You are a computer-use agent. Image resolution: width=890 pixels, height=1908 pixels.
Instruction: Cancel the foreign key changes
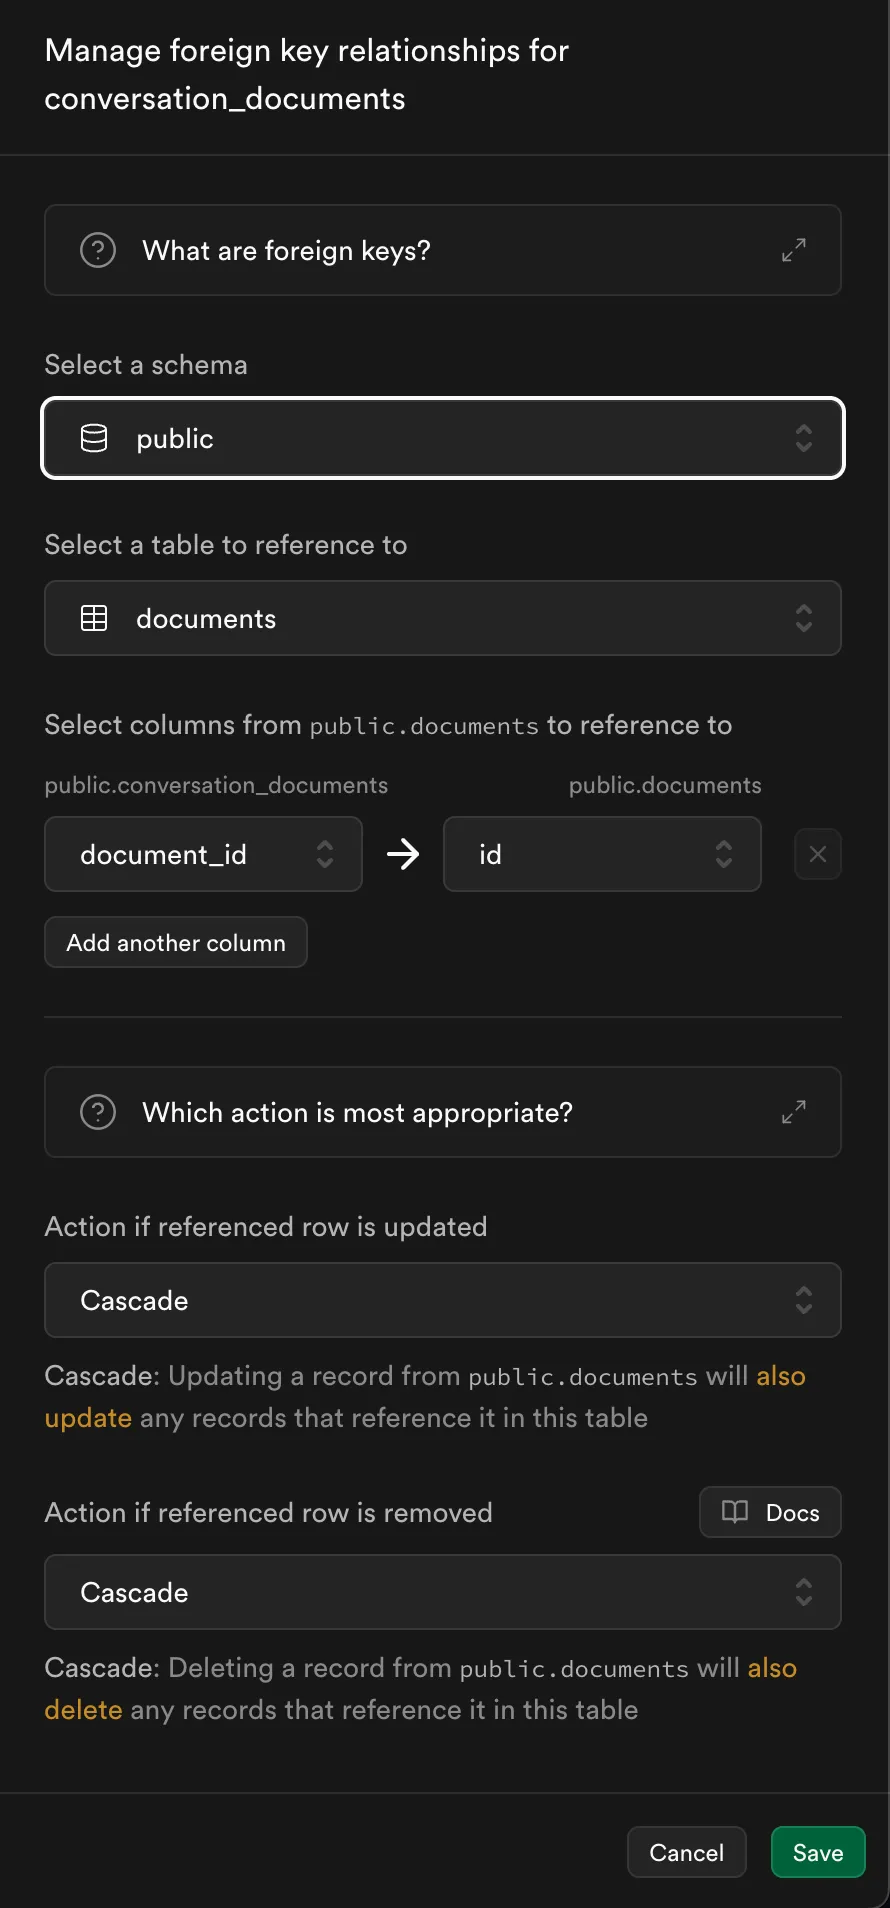click(687, 1852)
